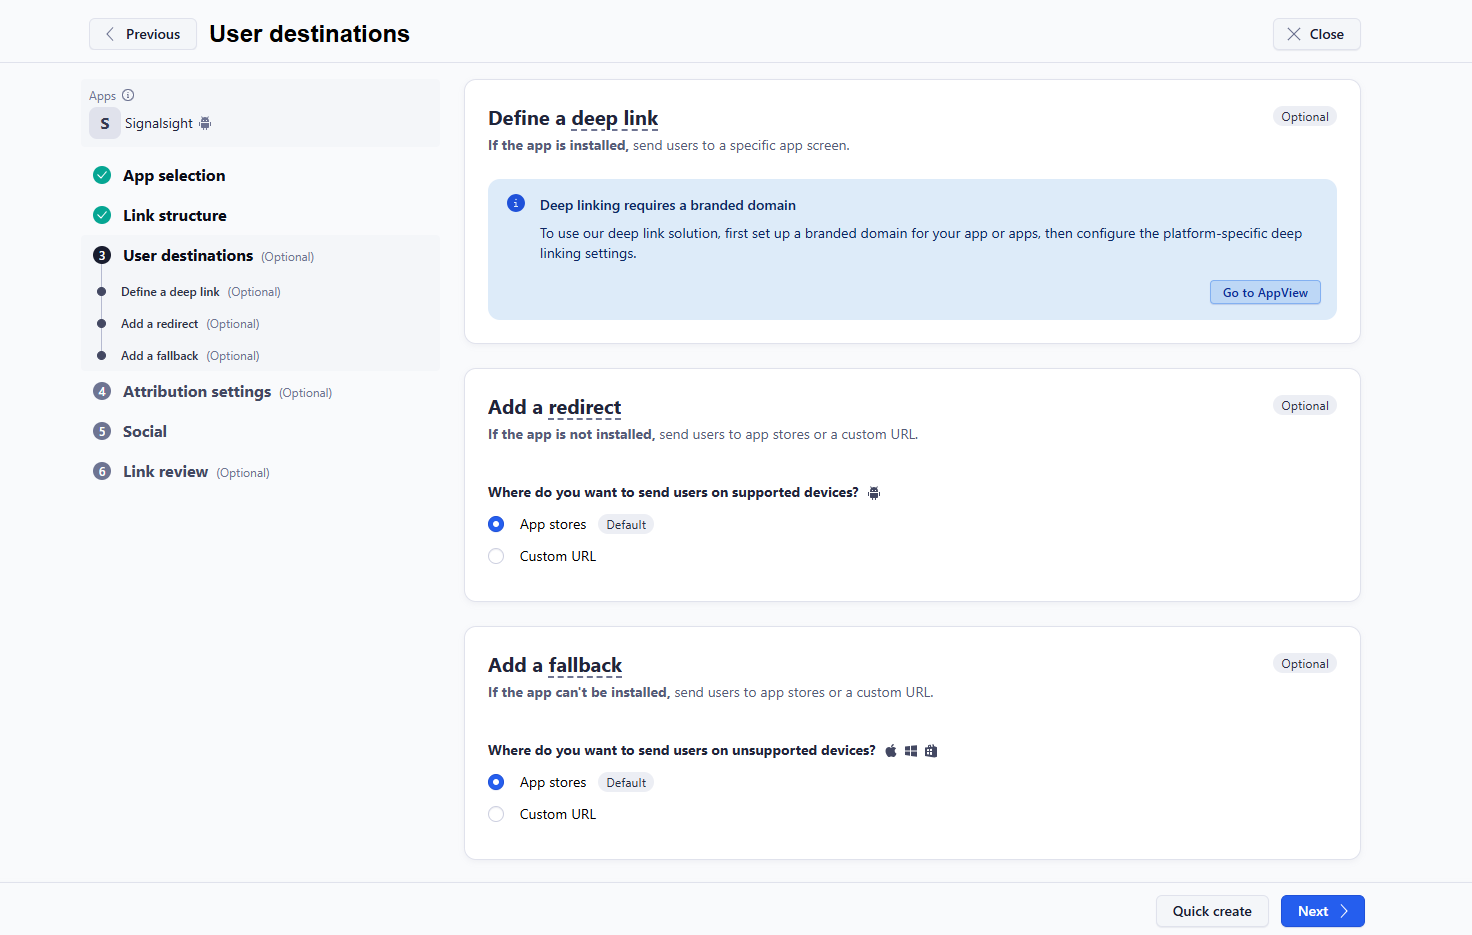The width and height of the screenshot is (1472, 935).
Task: Go to the Social step
Action: point(145,431)
